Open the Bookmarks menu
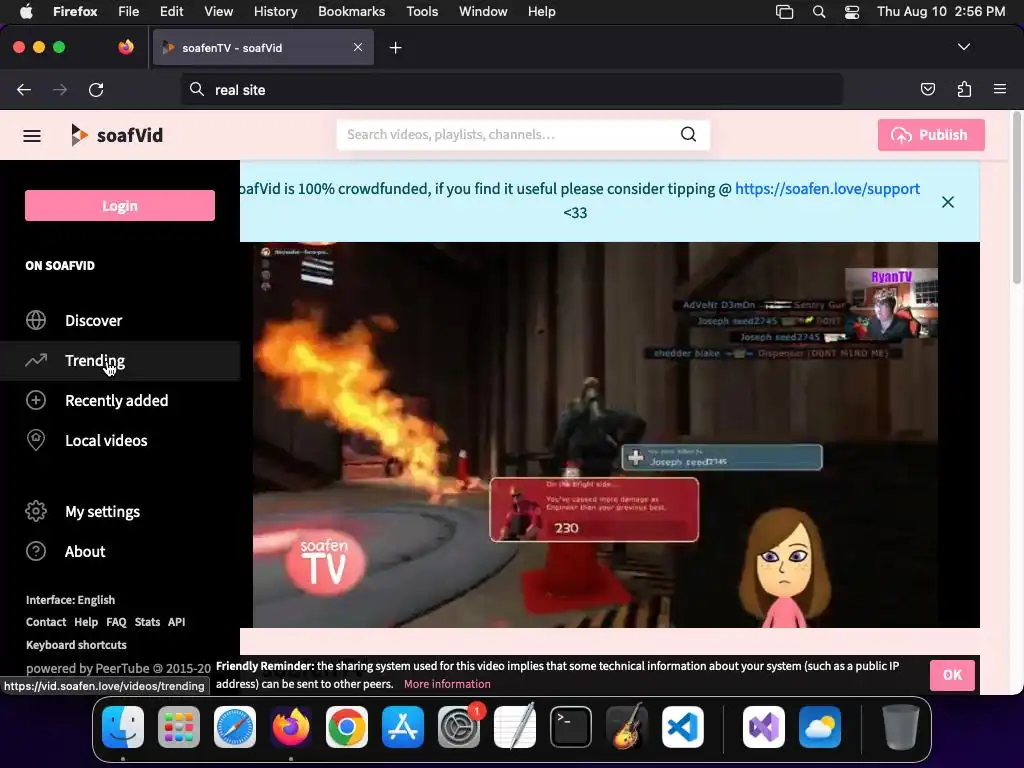The image size is (1024, 768). 351,12
